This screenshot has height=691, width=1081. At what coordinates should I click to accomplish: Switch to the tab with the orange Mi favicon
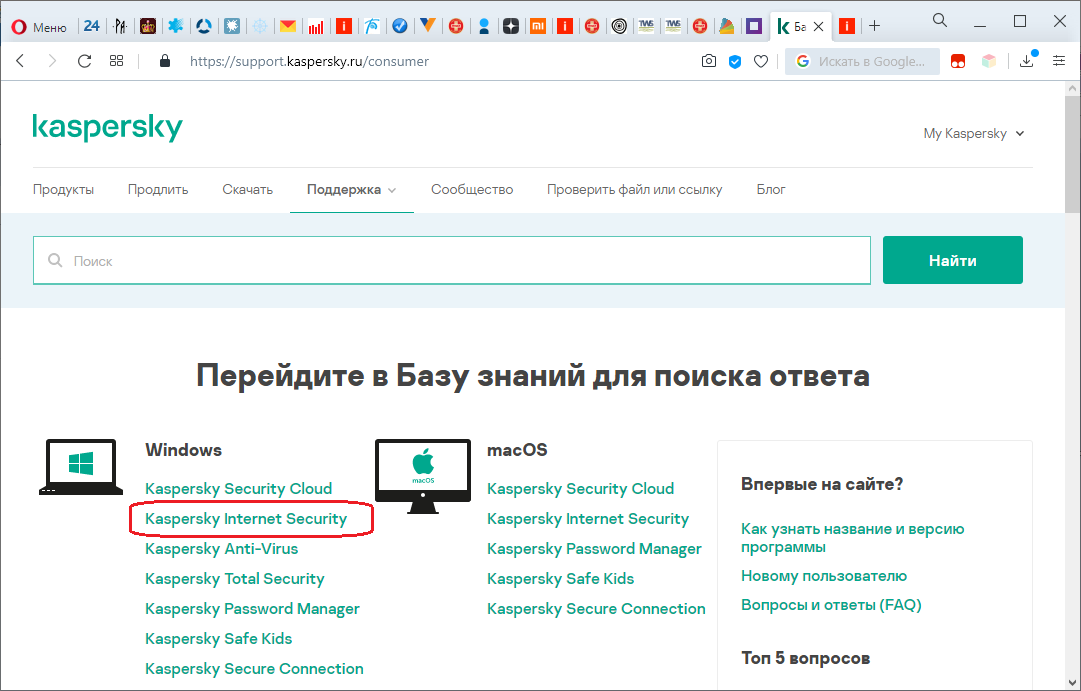537,26
